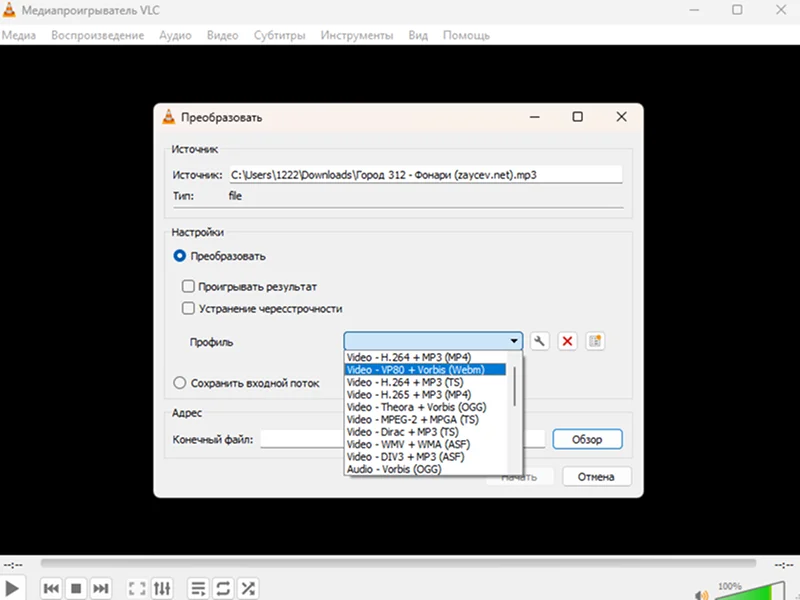This screenshot has height=600, width=800.
Task: Open the Вид menu
Action: pyautogui.click(x=418, y=35)
